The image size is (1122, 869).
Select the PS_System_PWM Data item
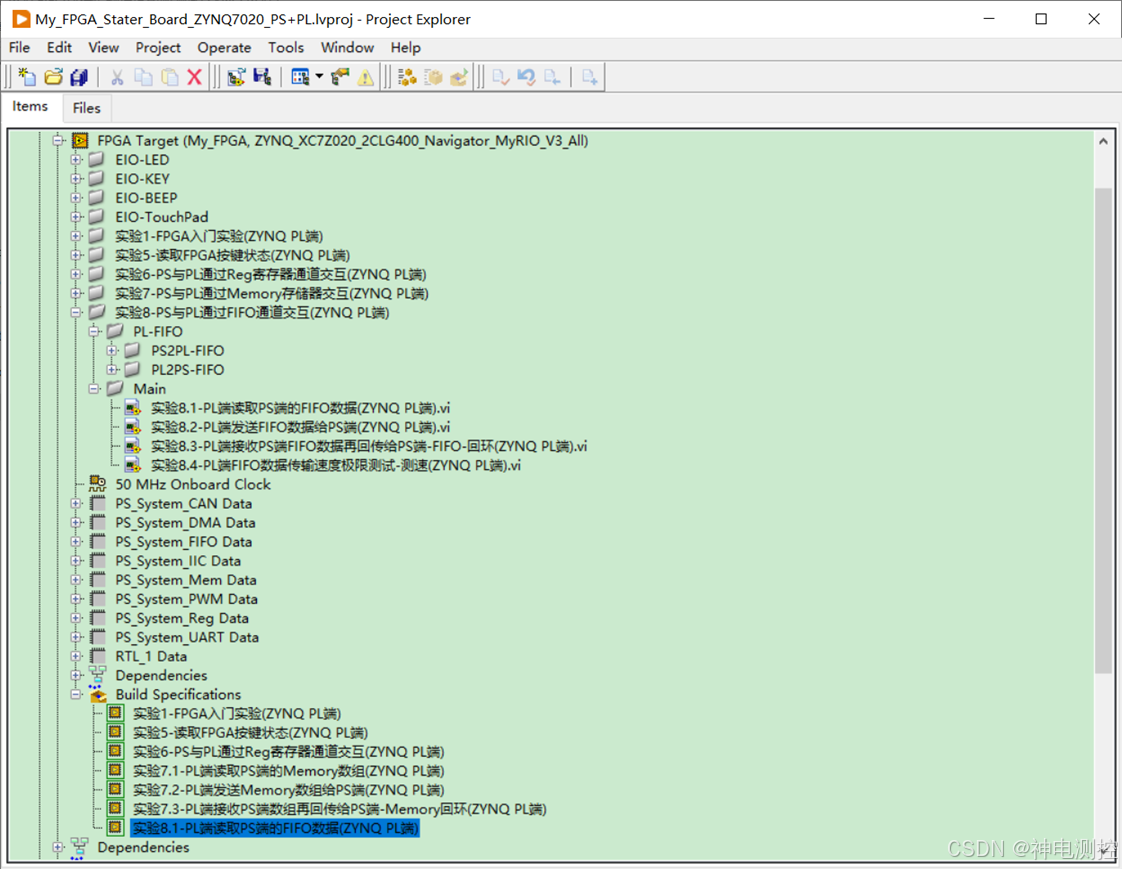coord(186,599)
